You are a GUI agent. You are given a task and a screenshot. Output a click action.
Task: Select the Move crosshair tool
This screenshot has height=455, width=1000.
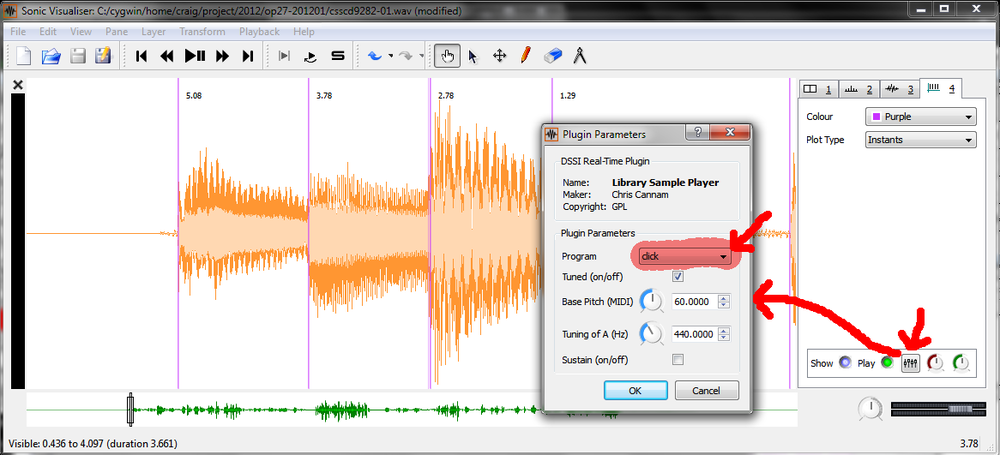(x=499, y=56)
